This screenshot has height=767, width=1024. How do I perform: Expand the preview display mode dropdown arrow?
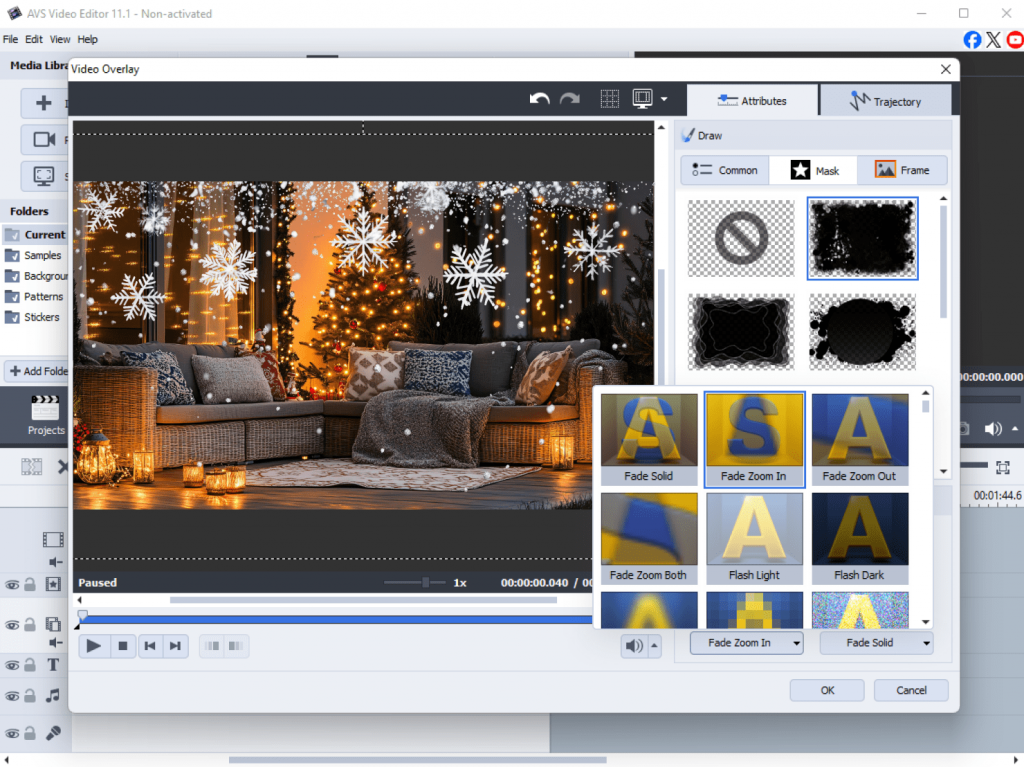click(664, 99)
